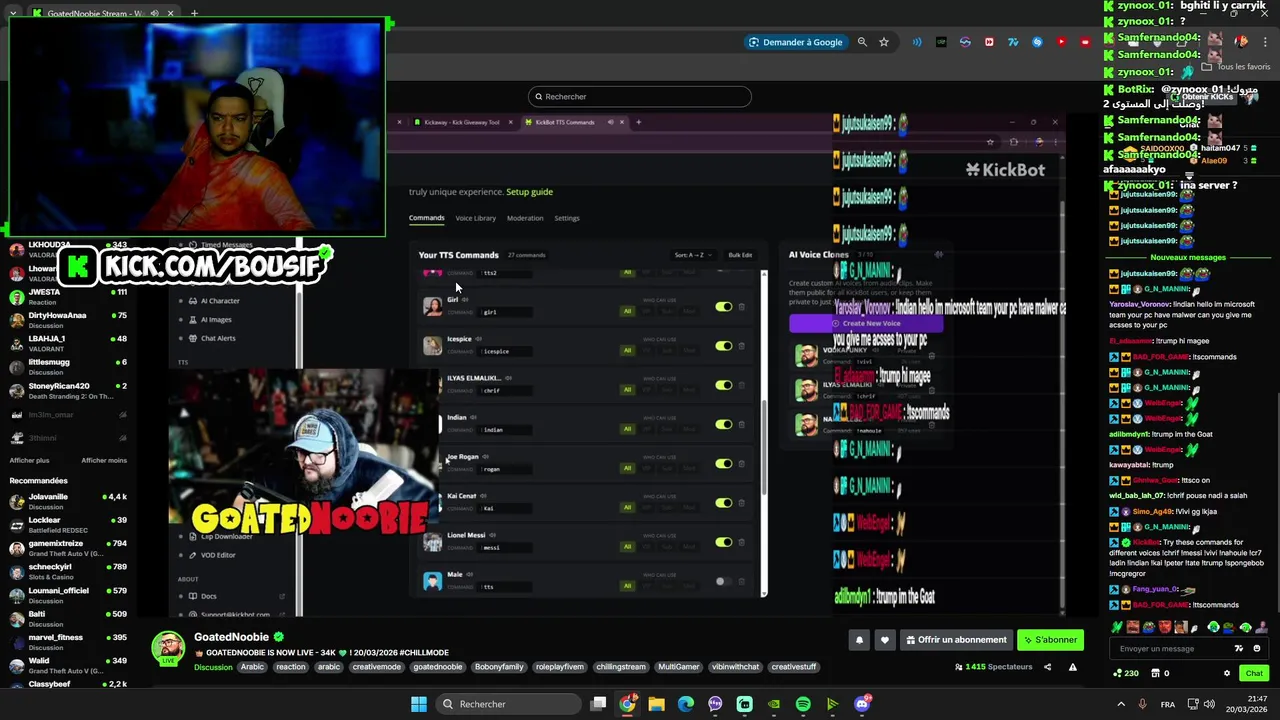Click Create New Voice button
The width and height of the screenshot is (1280, 720).
[x=865, y=323]
